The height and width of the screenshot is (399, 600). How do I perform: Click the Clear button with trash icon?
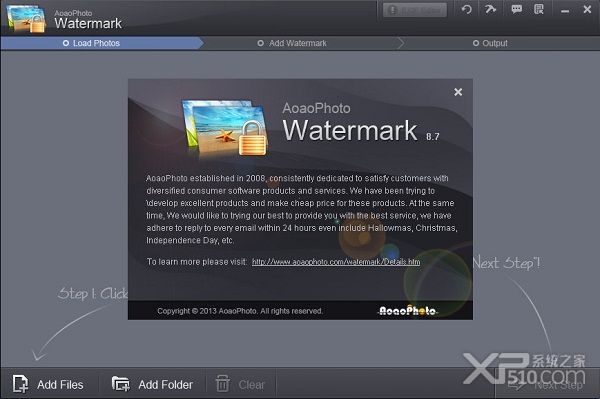(x=240, y=384)
